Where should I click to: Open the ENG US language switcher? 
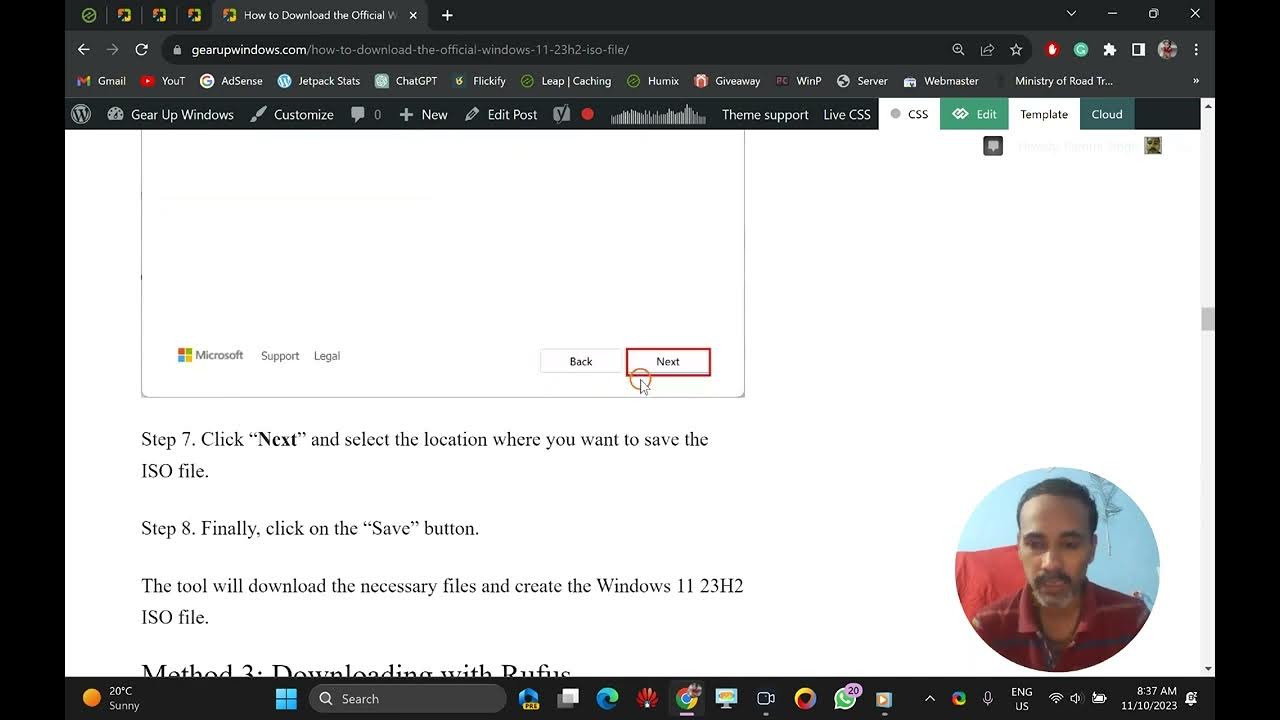point(1021,698)
